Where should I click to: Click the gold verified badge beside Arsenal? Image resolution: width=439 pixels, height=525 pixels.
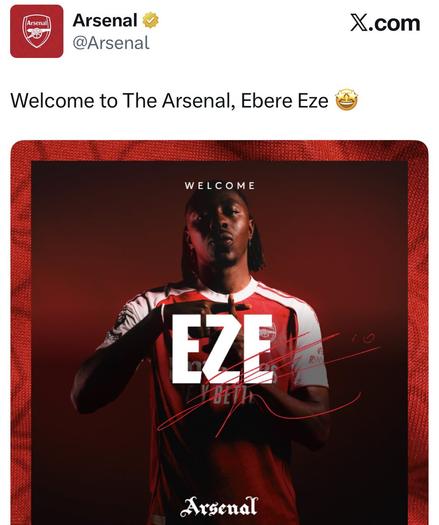151,20
